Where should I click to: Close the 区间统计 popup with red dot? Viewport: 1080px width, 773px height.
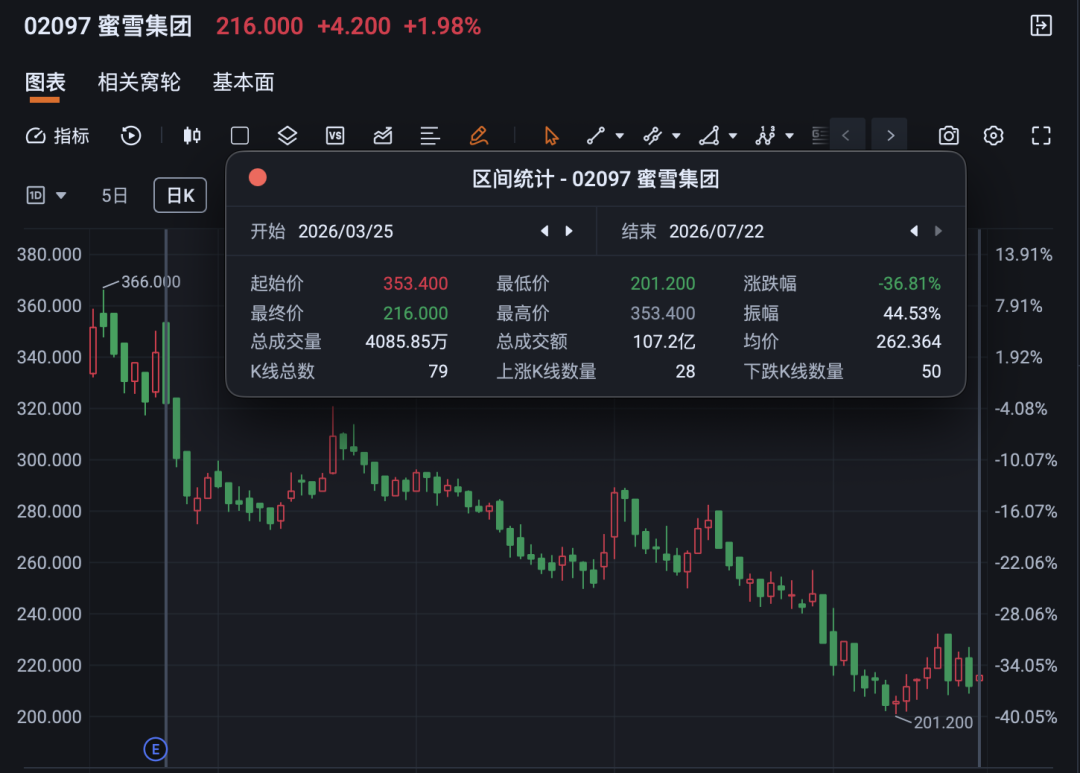(258, 178)
